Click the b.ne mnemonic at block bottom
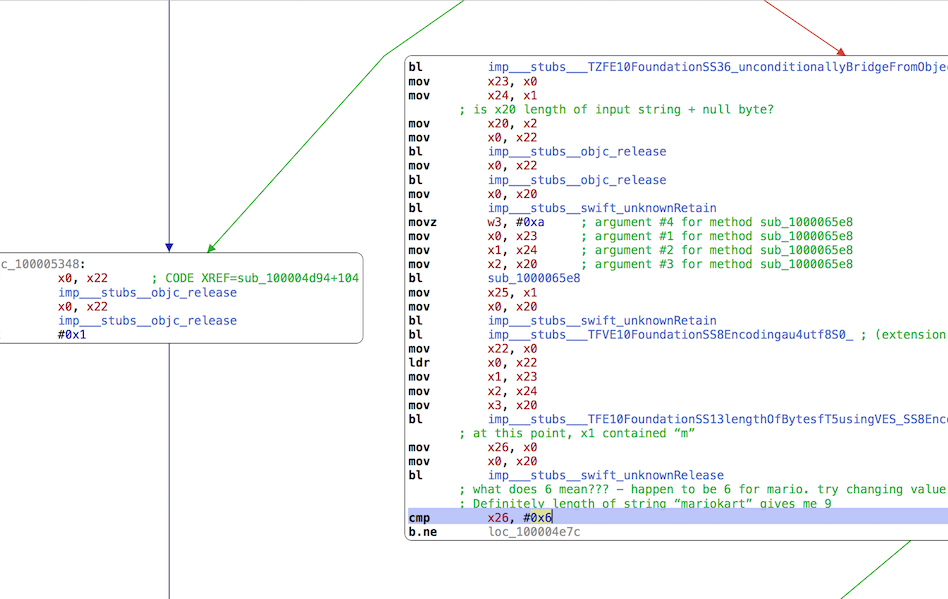Screen dimensions: 948x599 tap(424, 532)
